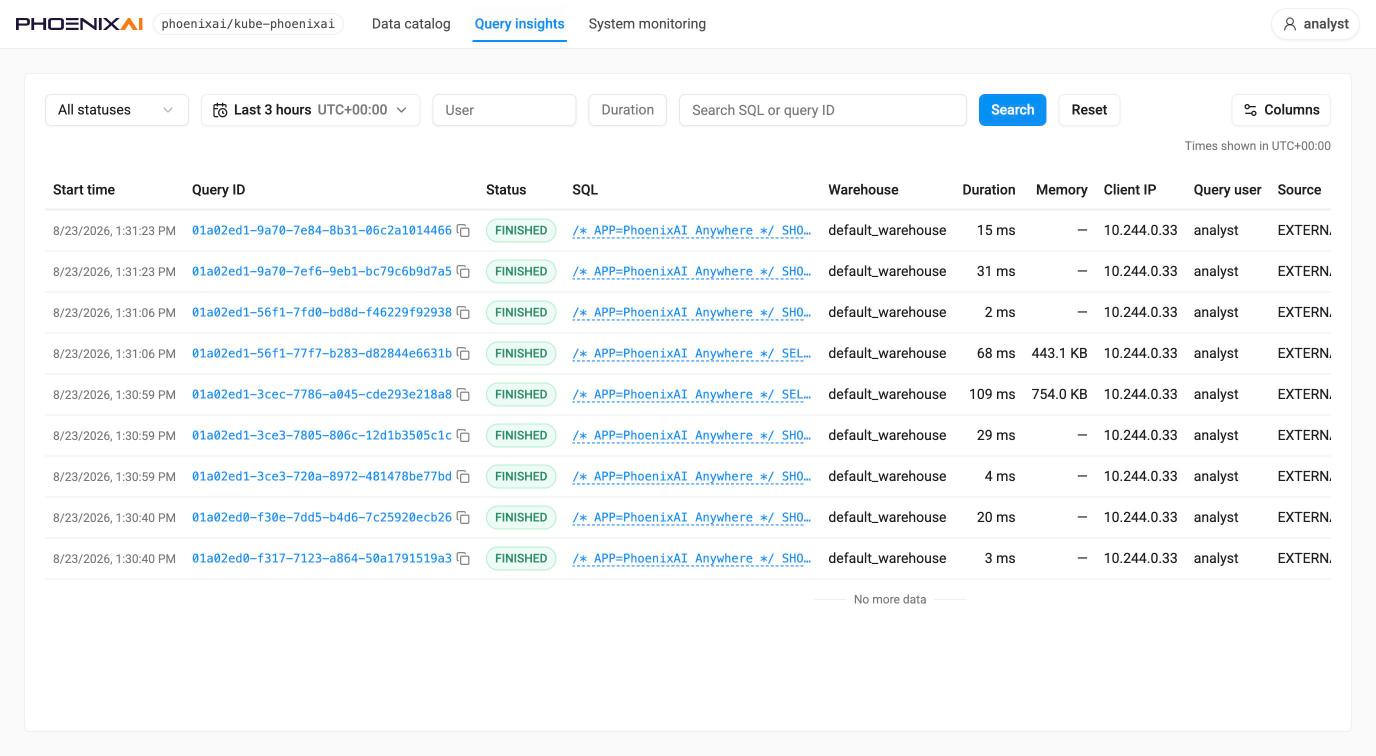Copy query ID ending 481478be77bd
The width and height of the screenshot is (1376, 756).
click(463, 477)
